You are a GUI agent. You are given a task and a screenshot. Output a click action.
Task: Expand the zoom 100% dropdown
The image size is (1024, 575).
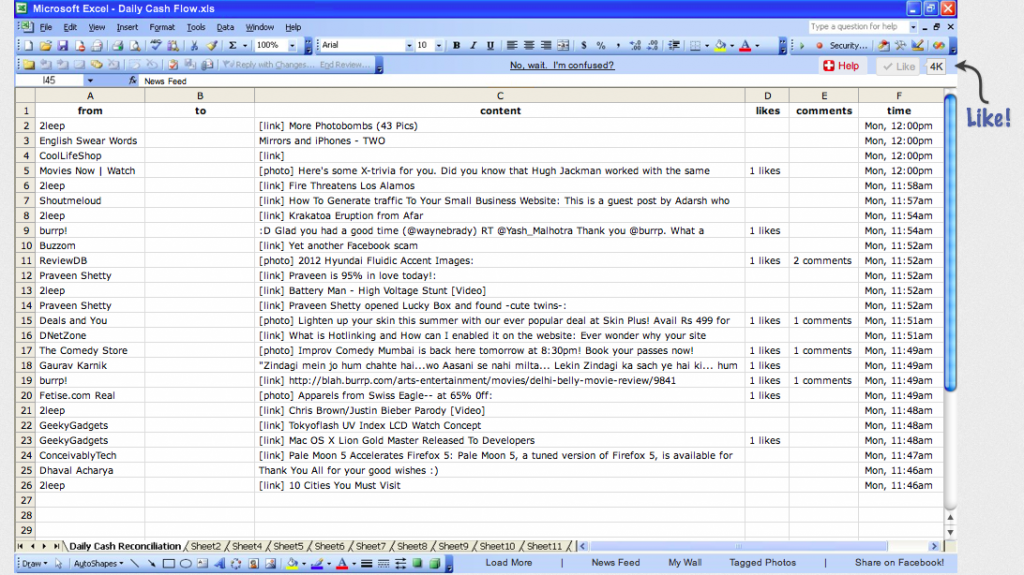(292, 46)
